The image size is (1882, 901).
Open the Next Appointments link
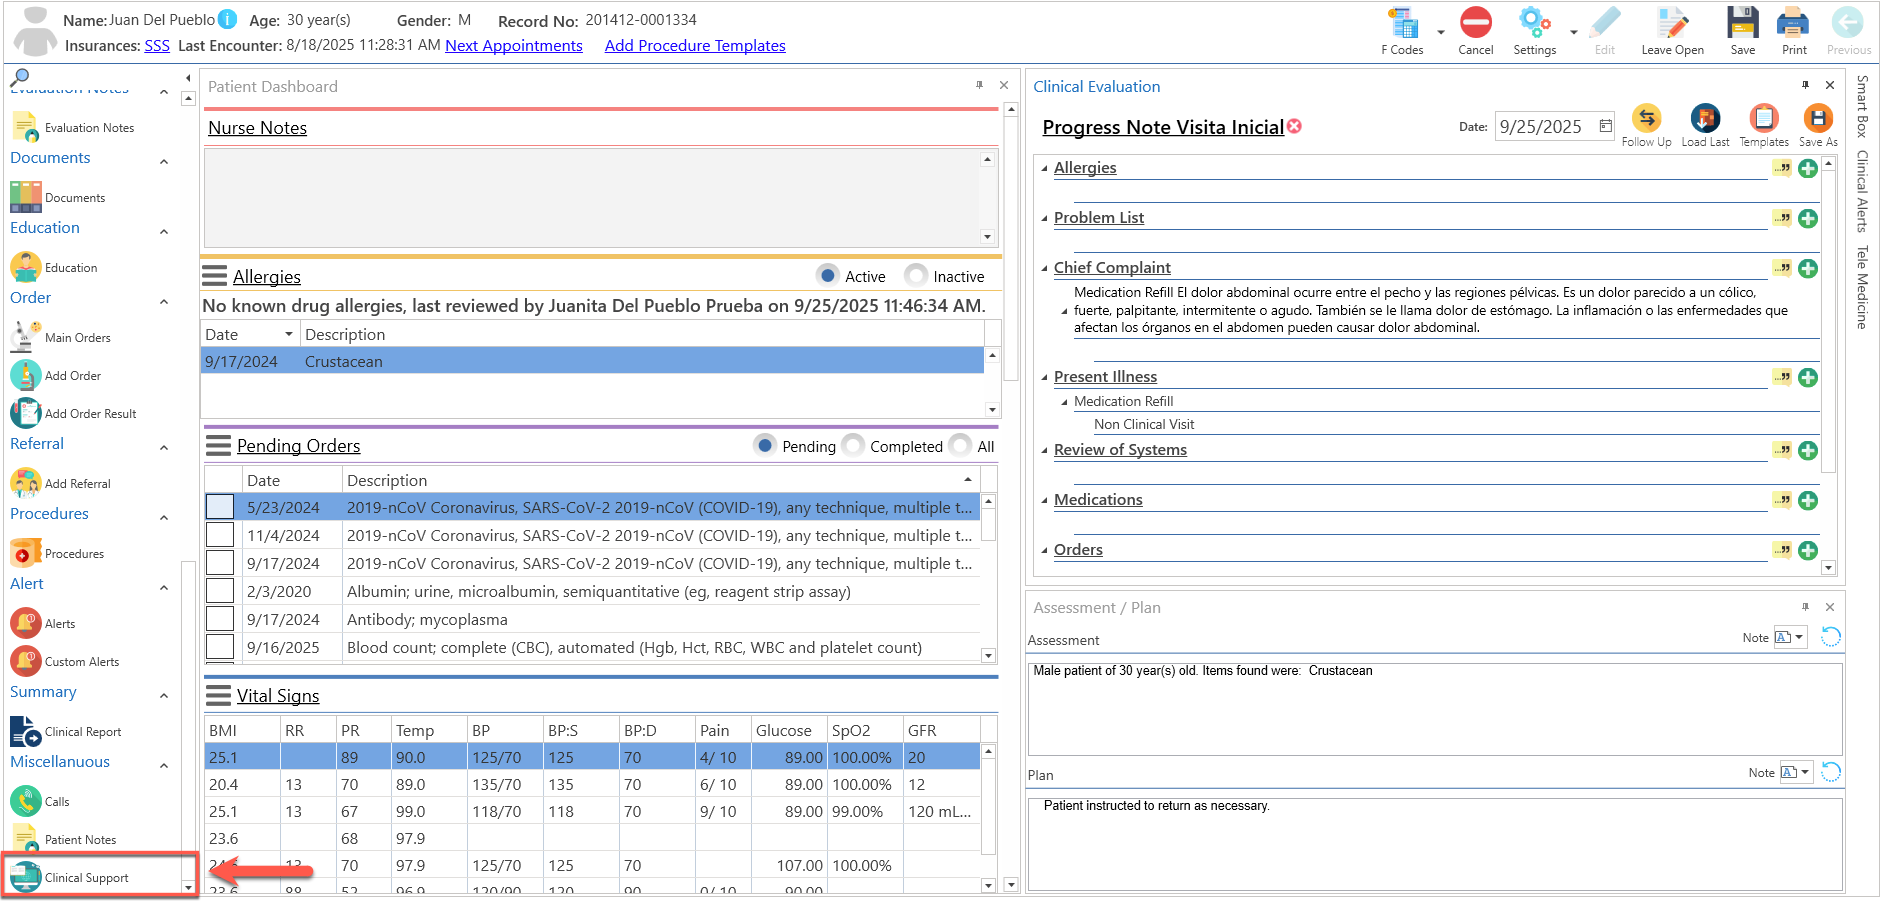coord(514,45)
